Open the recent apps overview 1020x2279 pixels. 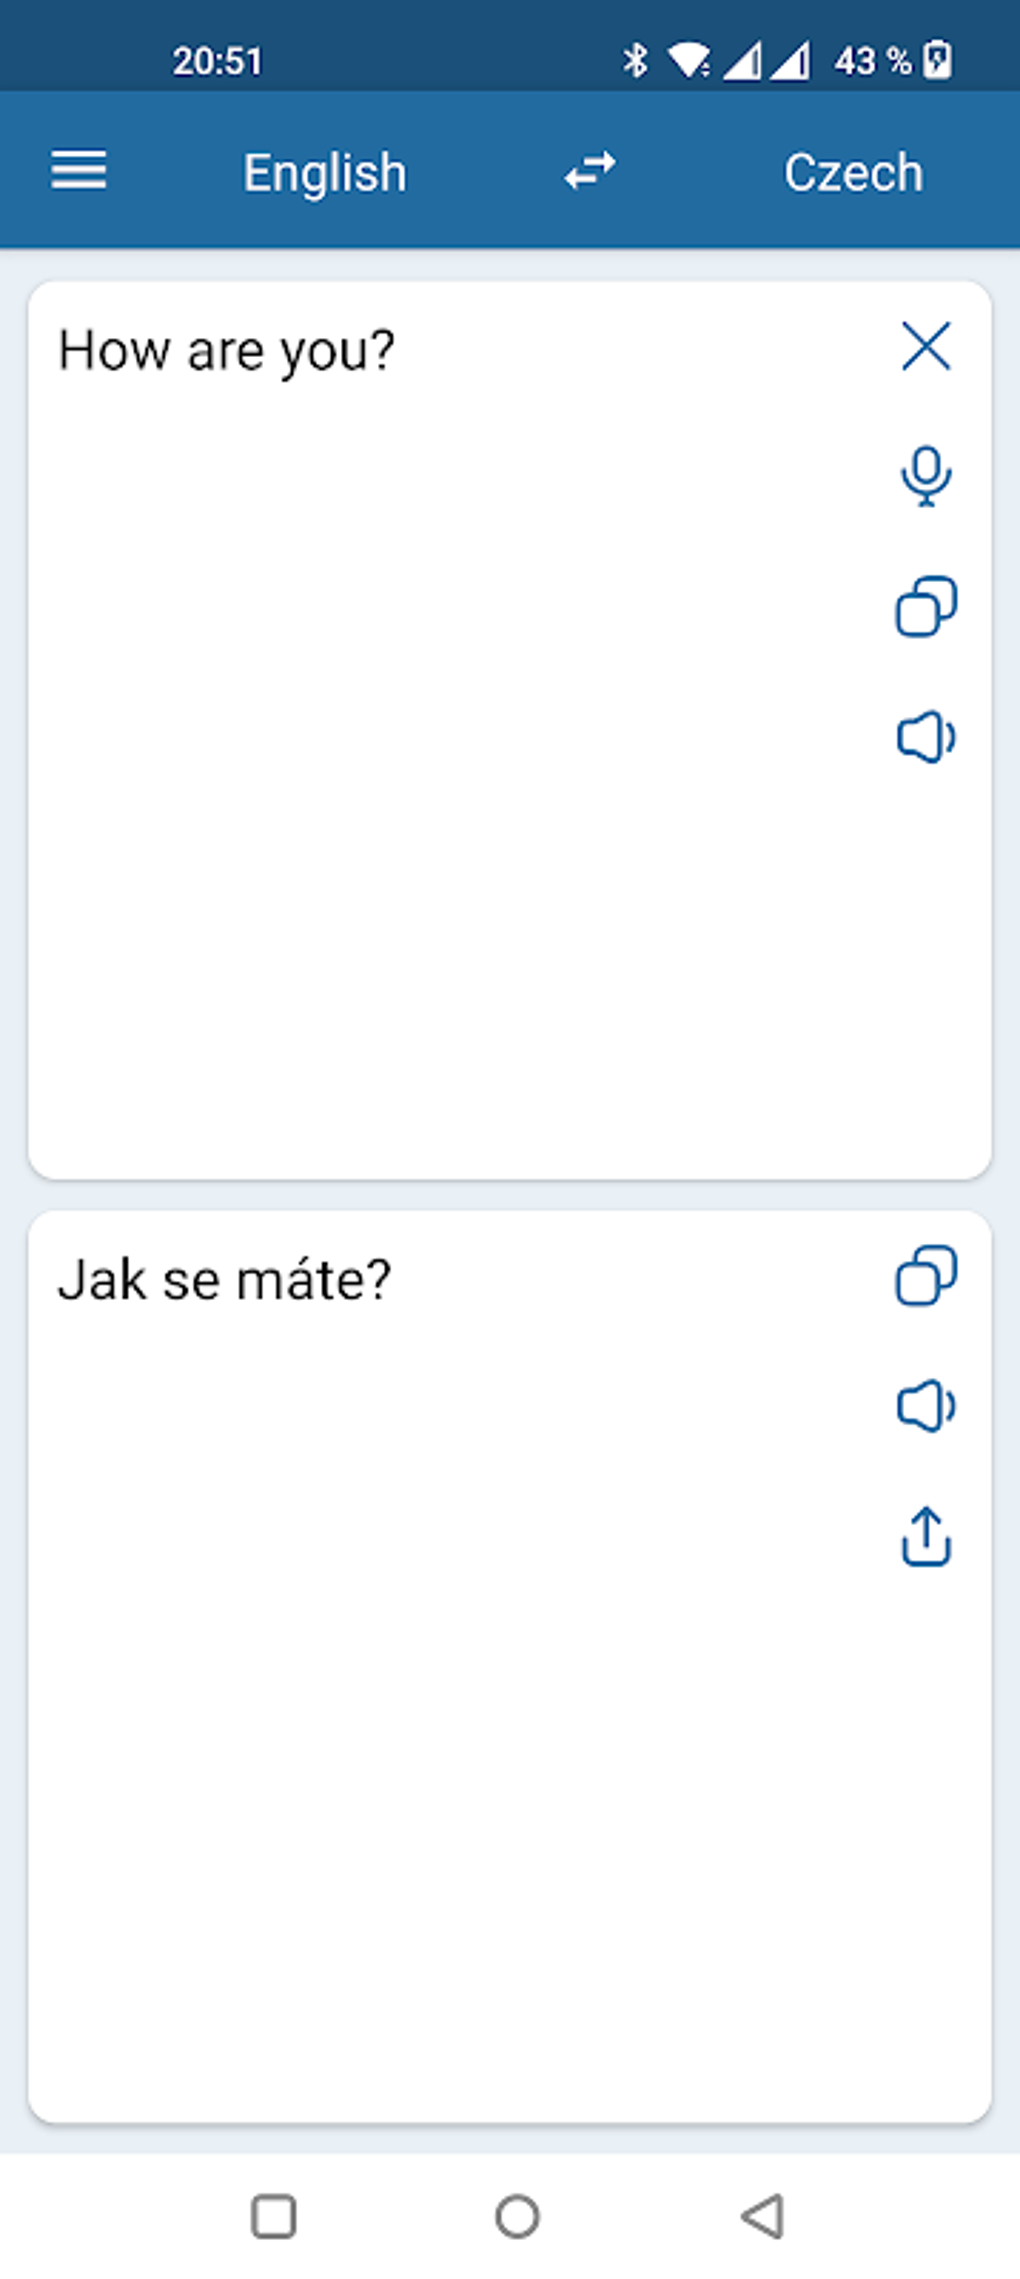coord(273,2216)
